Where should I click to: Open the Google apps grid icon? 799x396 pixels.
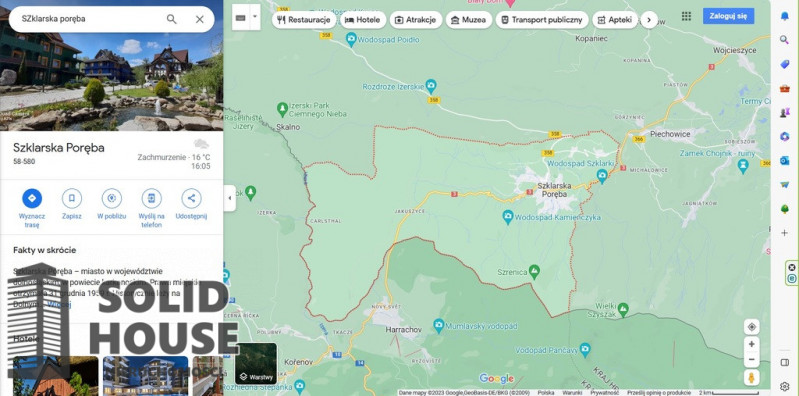(686, 16)
